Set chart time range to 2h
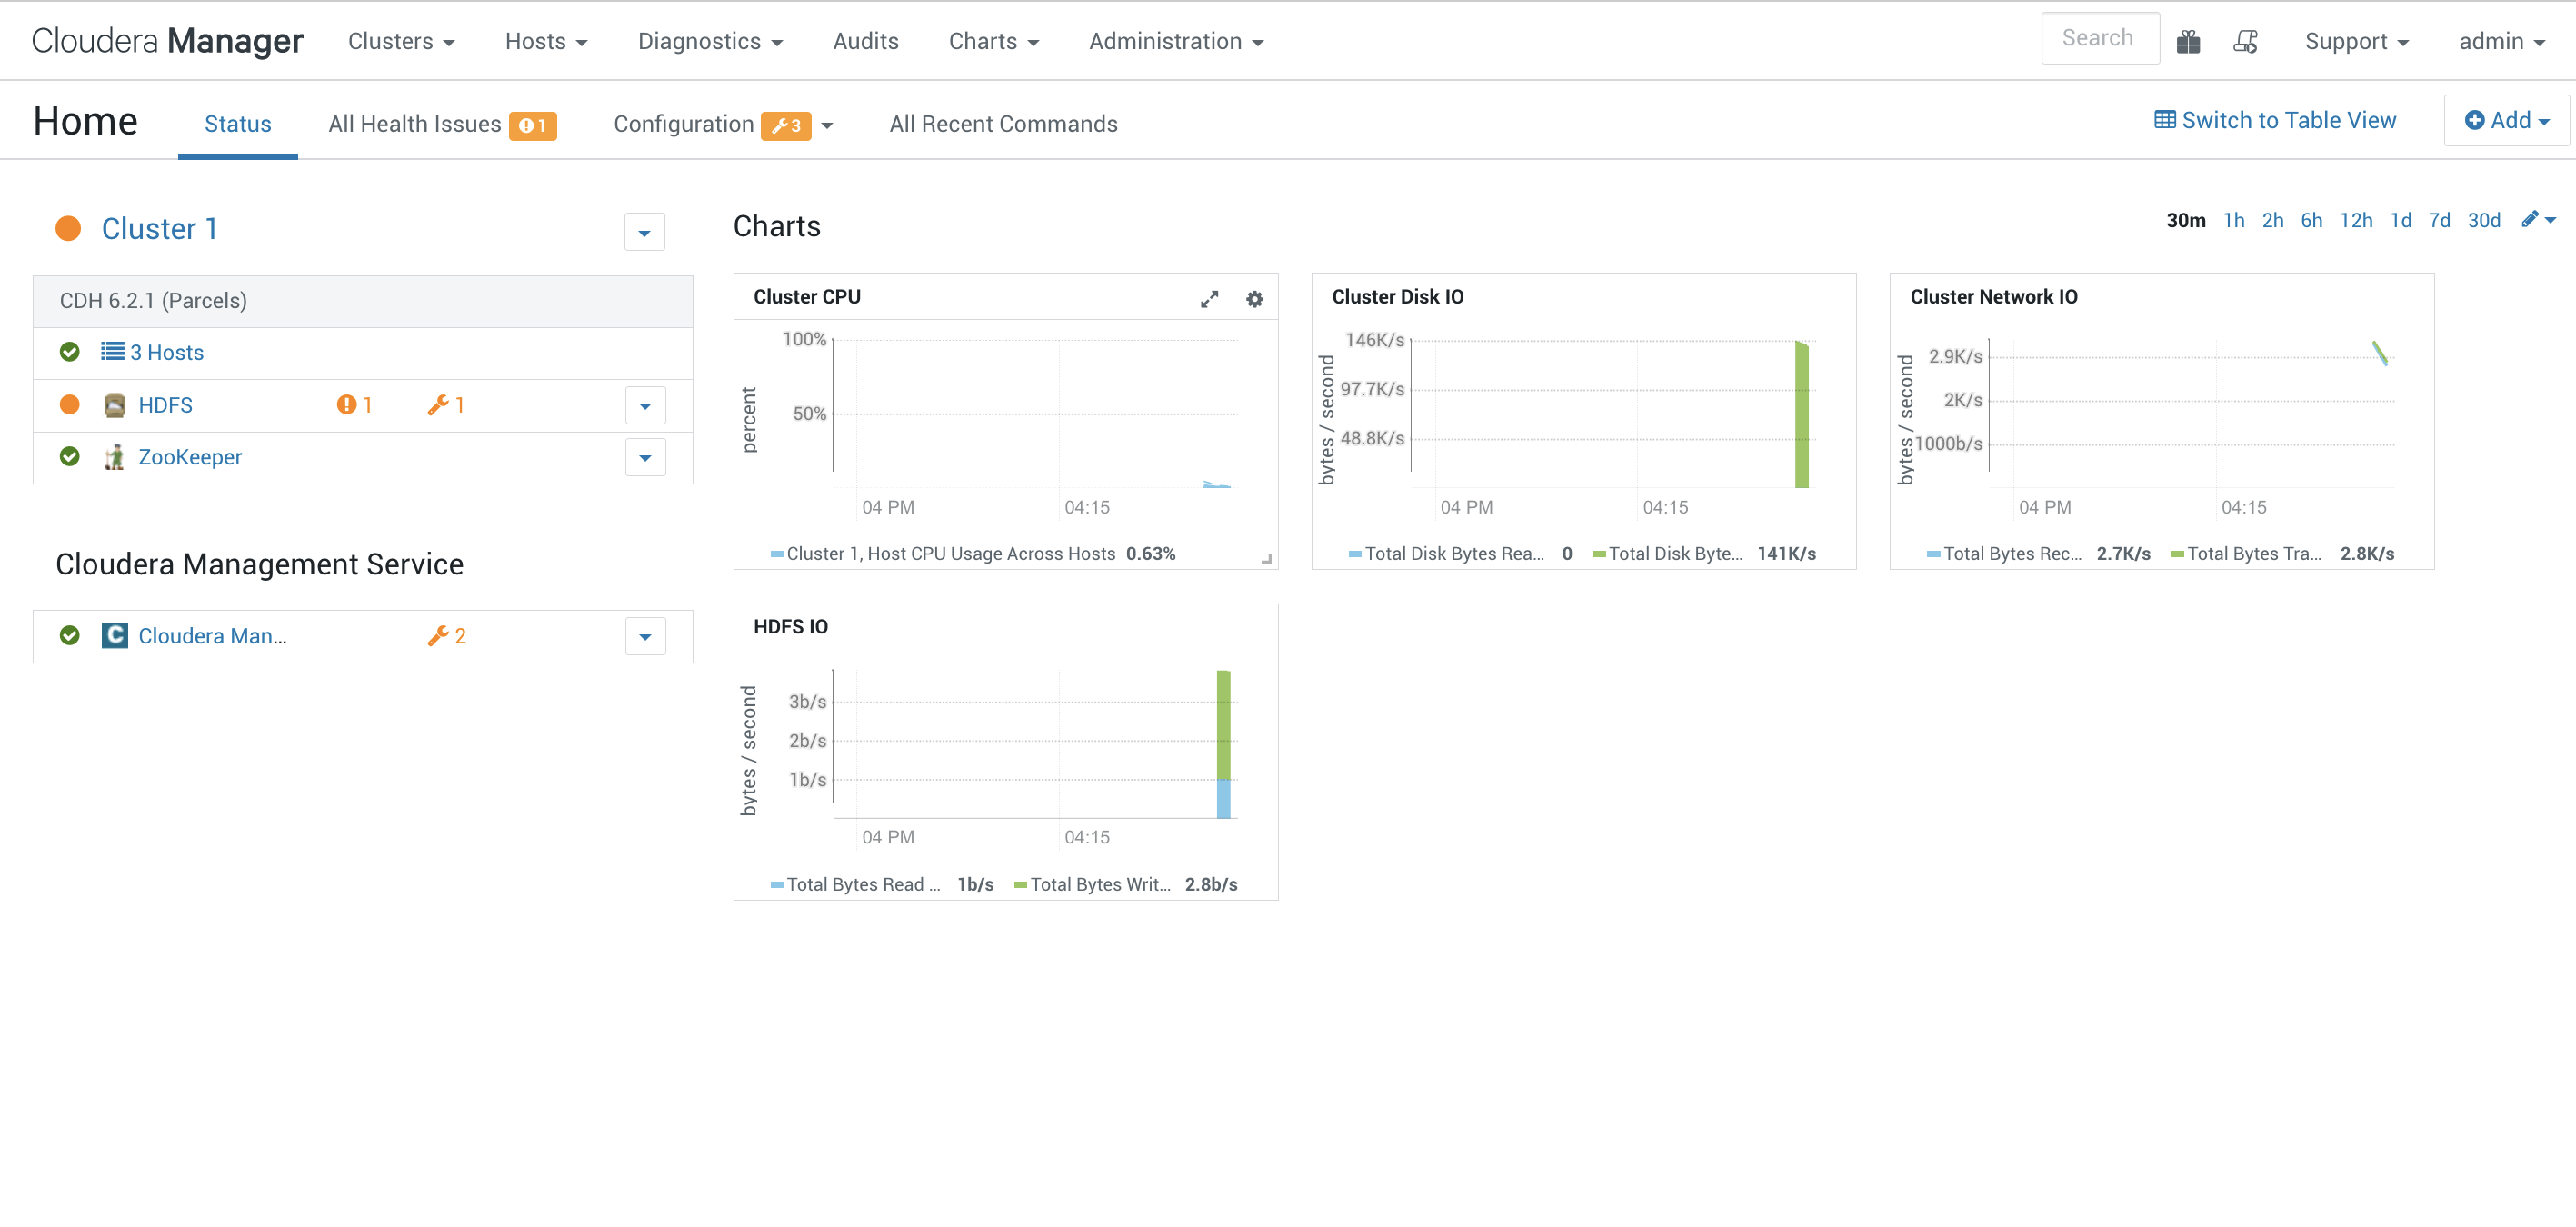The width and height of the screenshot is (2576, 1227). click(x=2272, y=220)
